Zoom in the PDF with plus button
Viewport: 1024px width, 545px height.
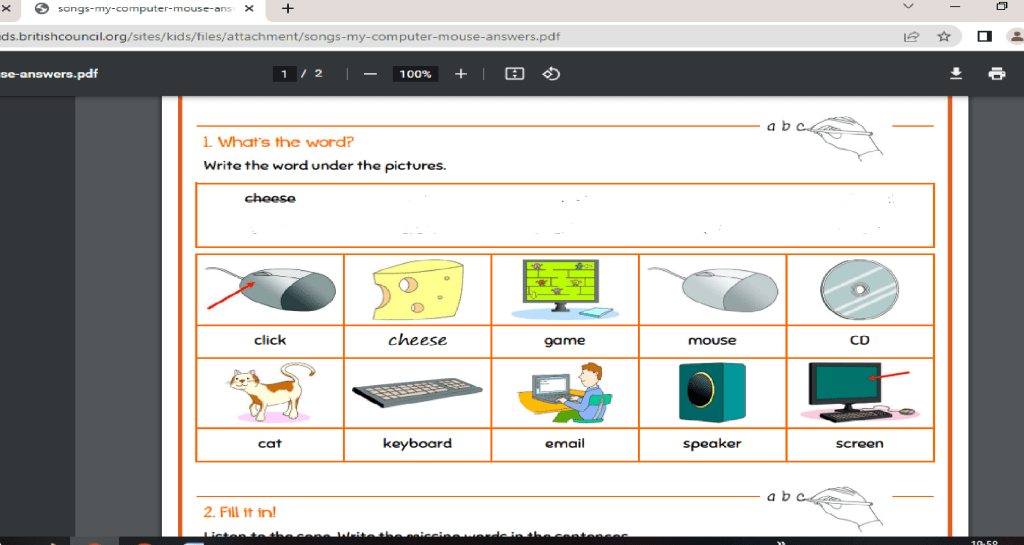[x=461, y=74]
